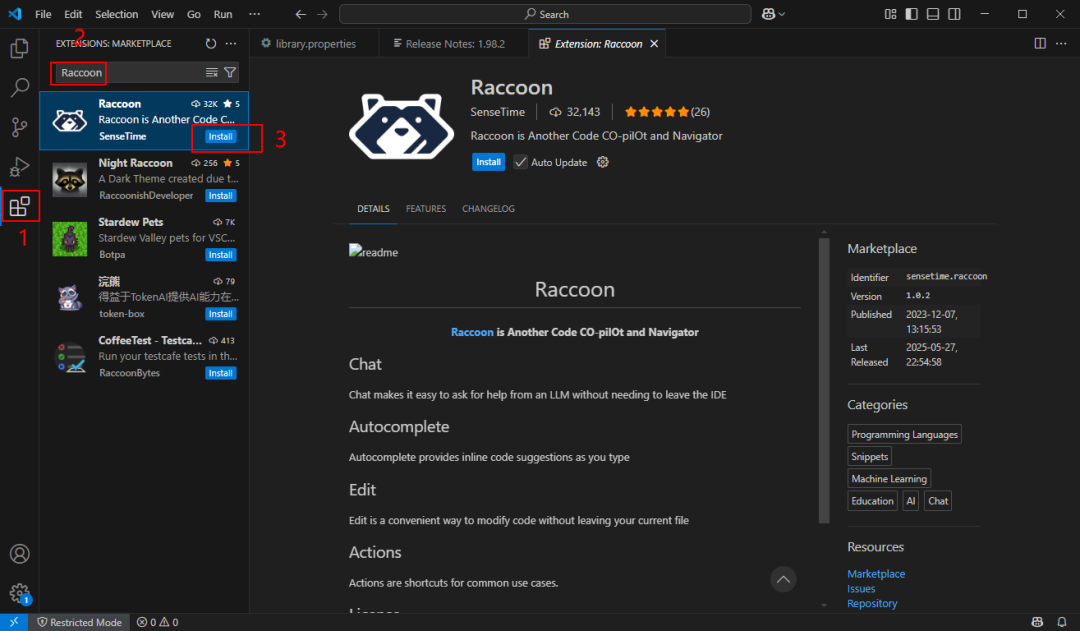This screenshot has width=1080, height=631.
Task: Open the File menu
Action: [43, 14]
